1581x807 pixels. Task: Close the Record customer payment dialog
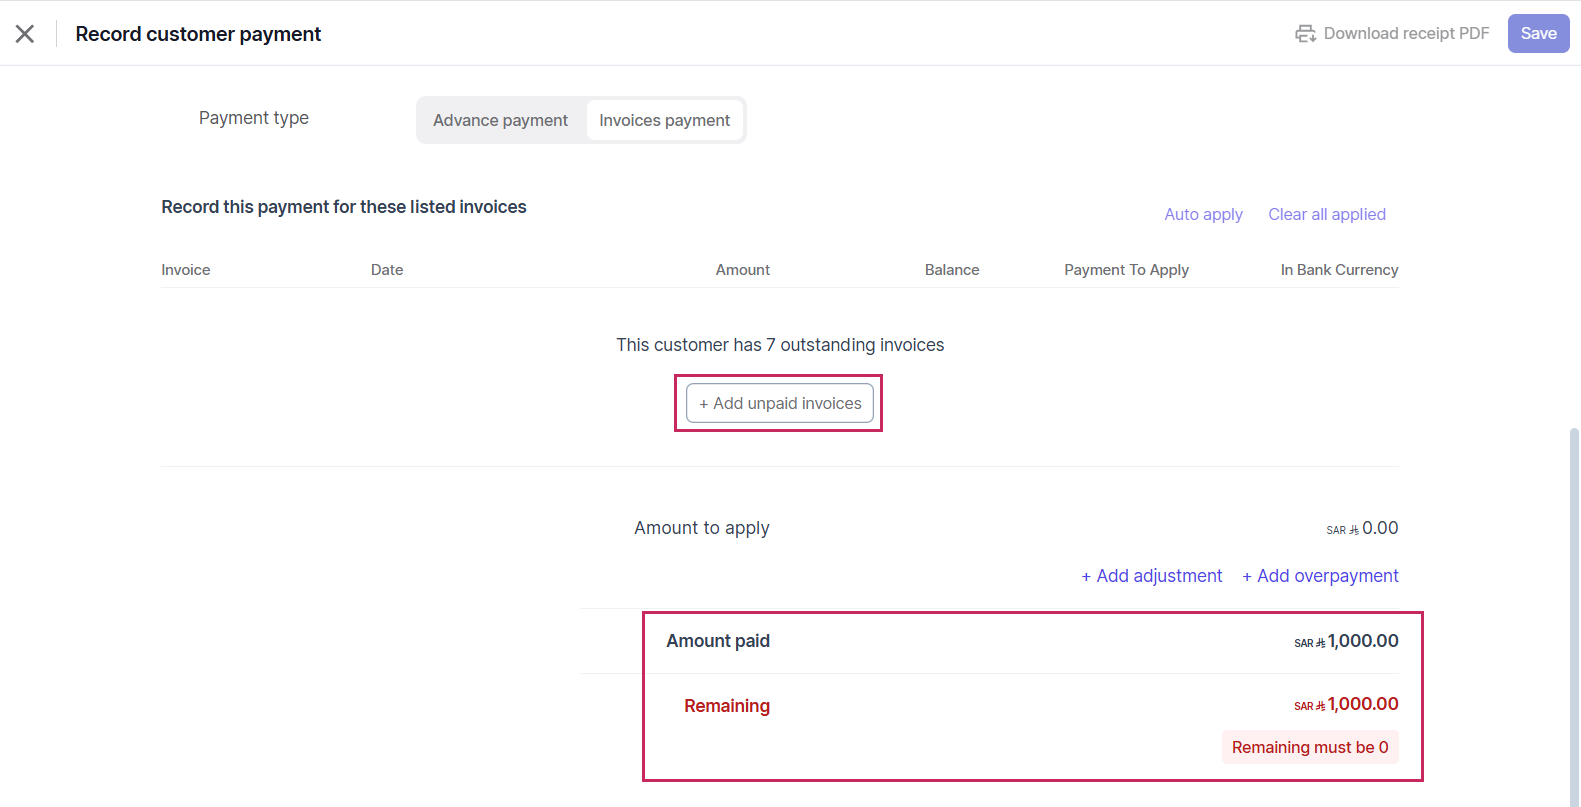(x=25, y=34)
